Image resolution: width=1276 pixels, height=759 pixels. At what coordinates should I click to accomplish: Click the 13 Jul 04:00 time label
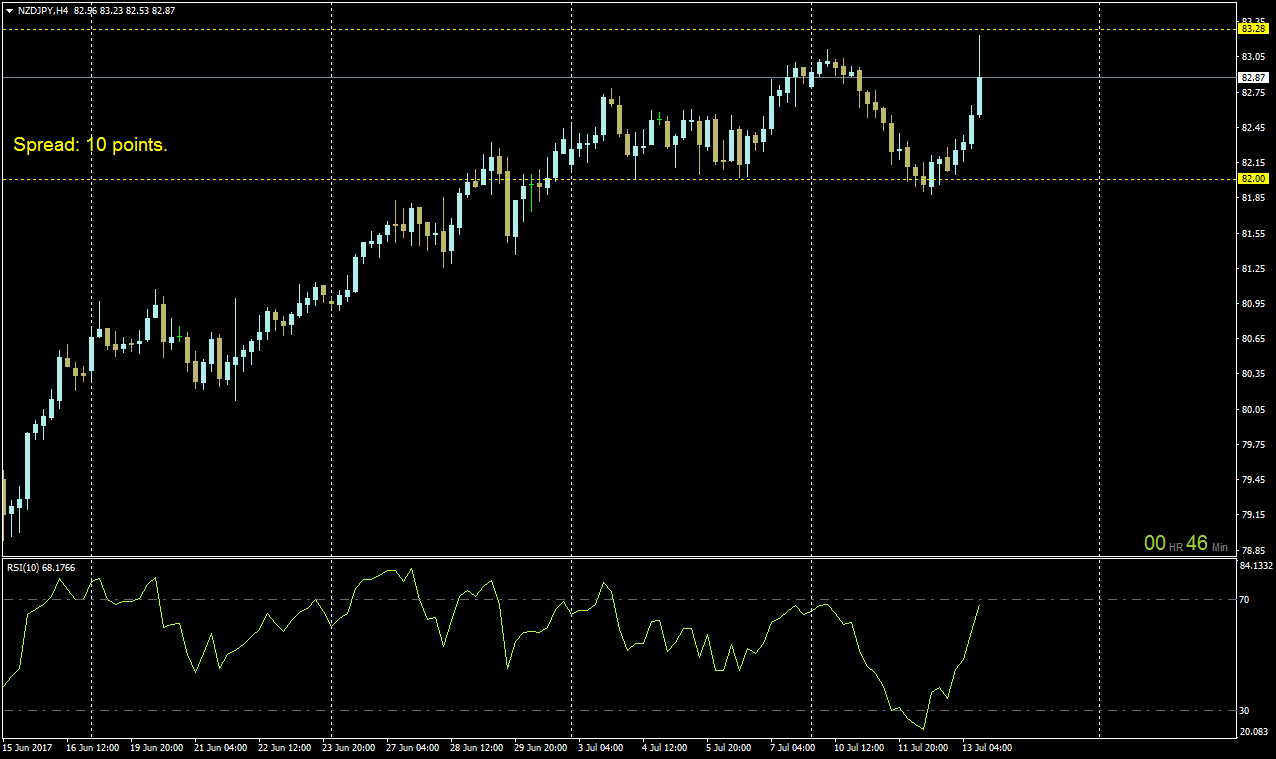click(988, 747)
